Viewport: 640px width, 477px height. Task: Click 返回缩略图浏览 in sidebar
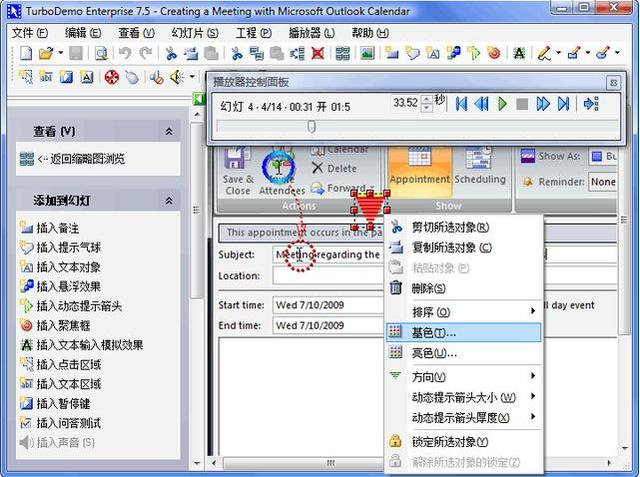point(72,159)
